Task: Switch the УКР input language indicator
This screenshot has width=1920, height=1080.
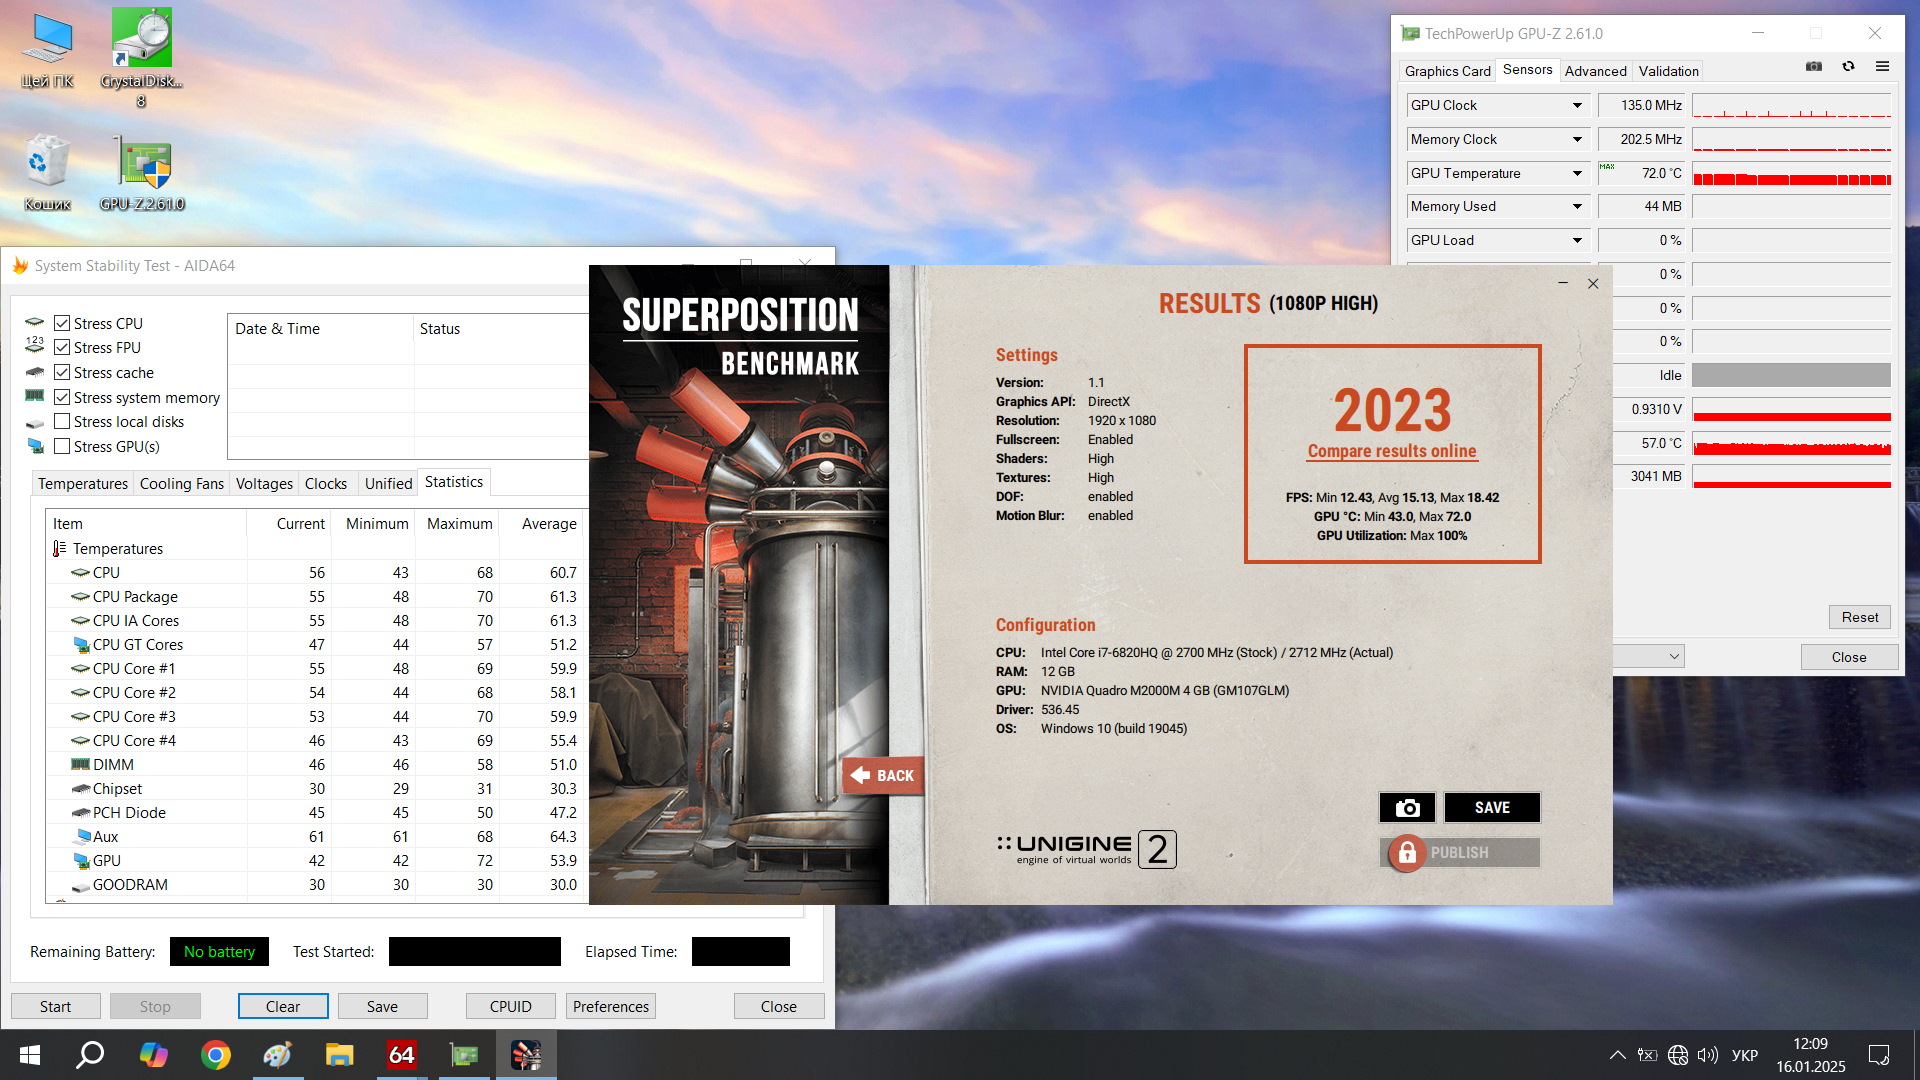Action: (x=1745, y=1055)
